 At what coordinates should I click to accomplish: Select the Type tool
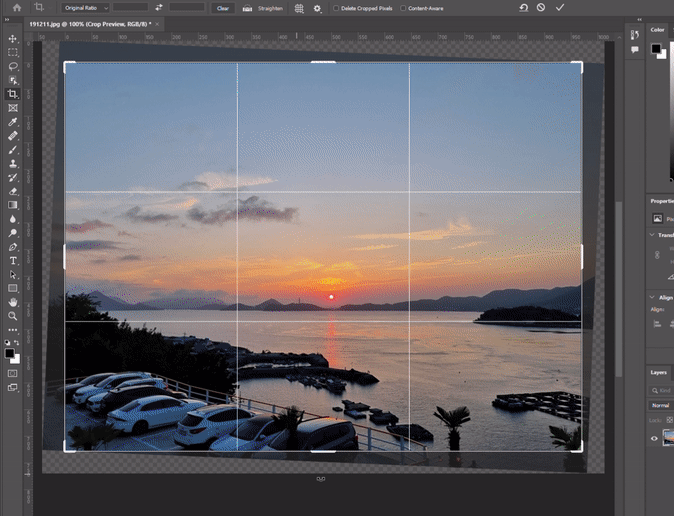pyautogui.click(x=12, y=261)
